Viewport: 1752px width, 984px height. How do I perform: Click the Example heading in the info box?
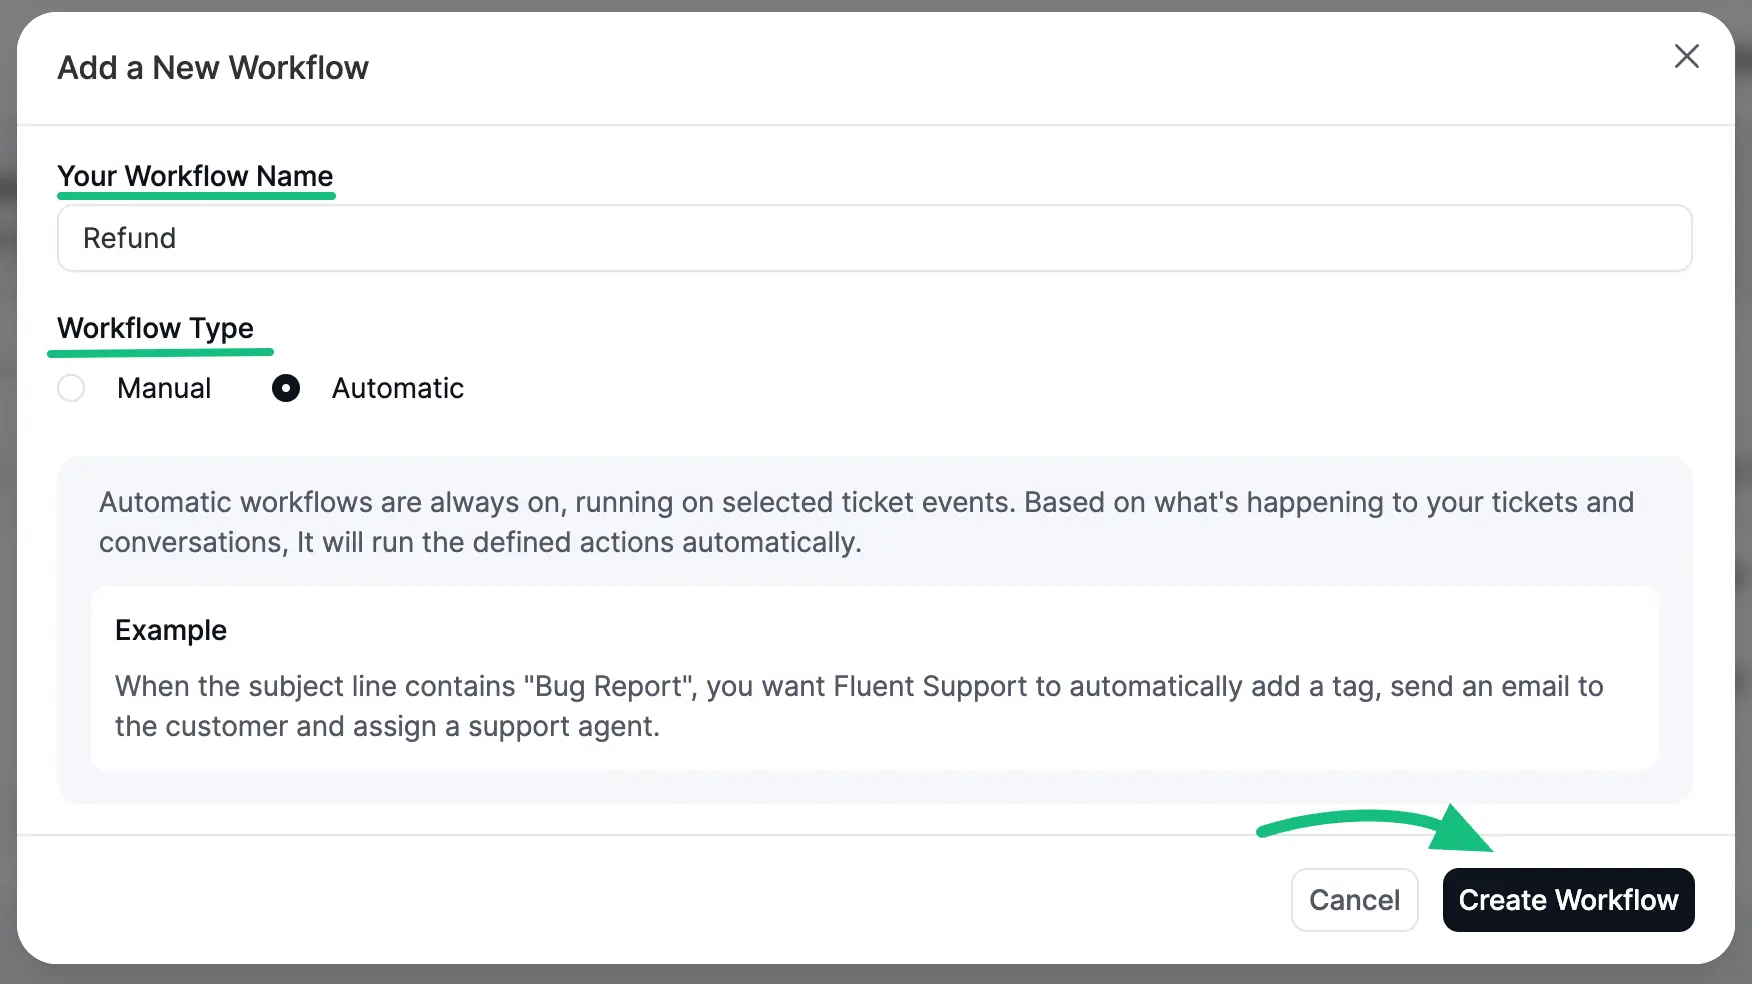pos(170,630)
